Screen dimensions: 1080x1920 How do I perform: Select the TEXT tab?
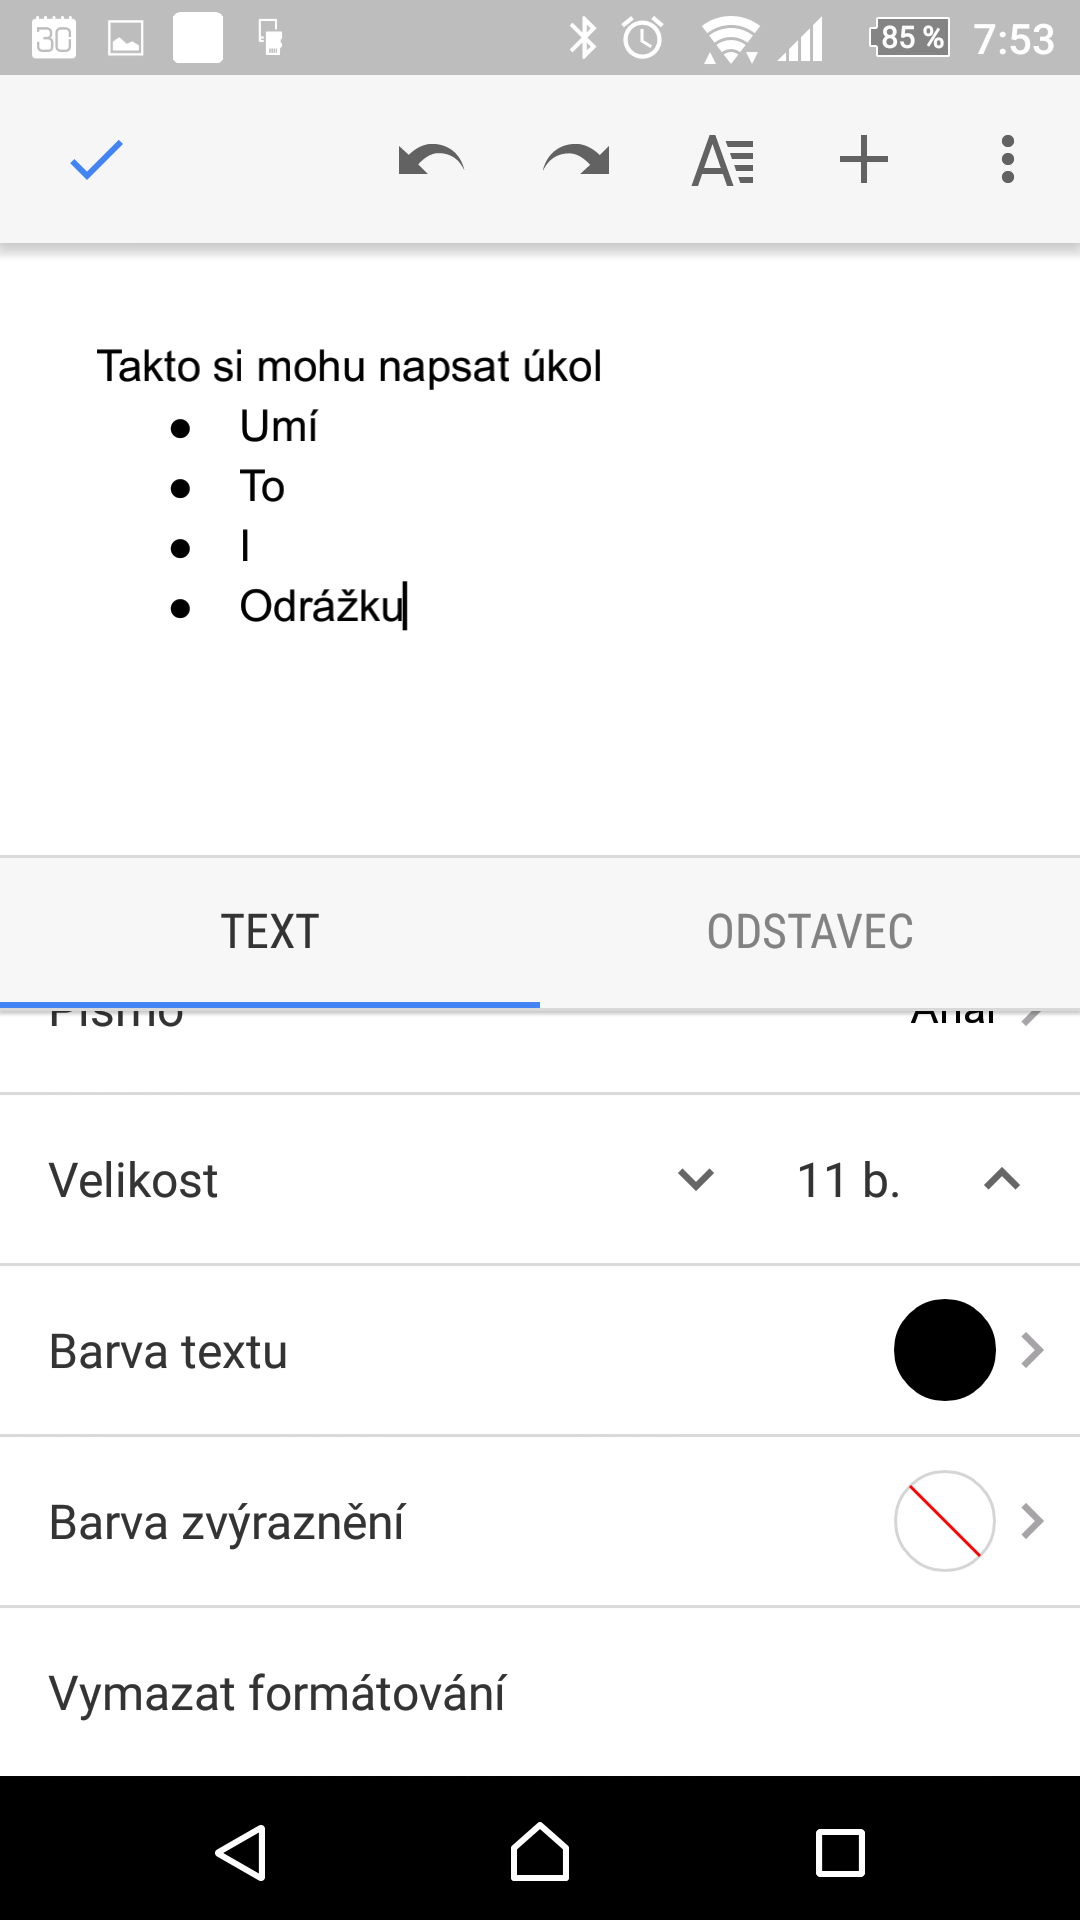[270, 932]
